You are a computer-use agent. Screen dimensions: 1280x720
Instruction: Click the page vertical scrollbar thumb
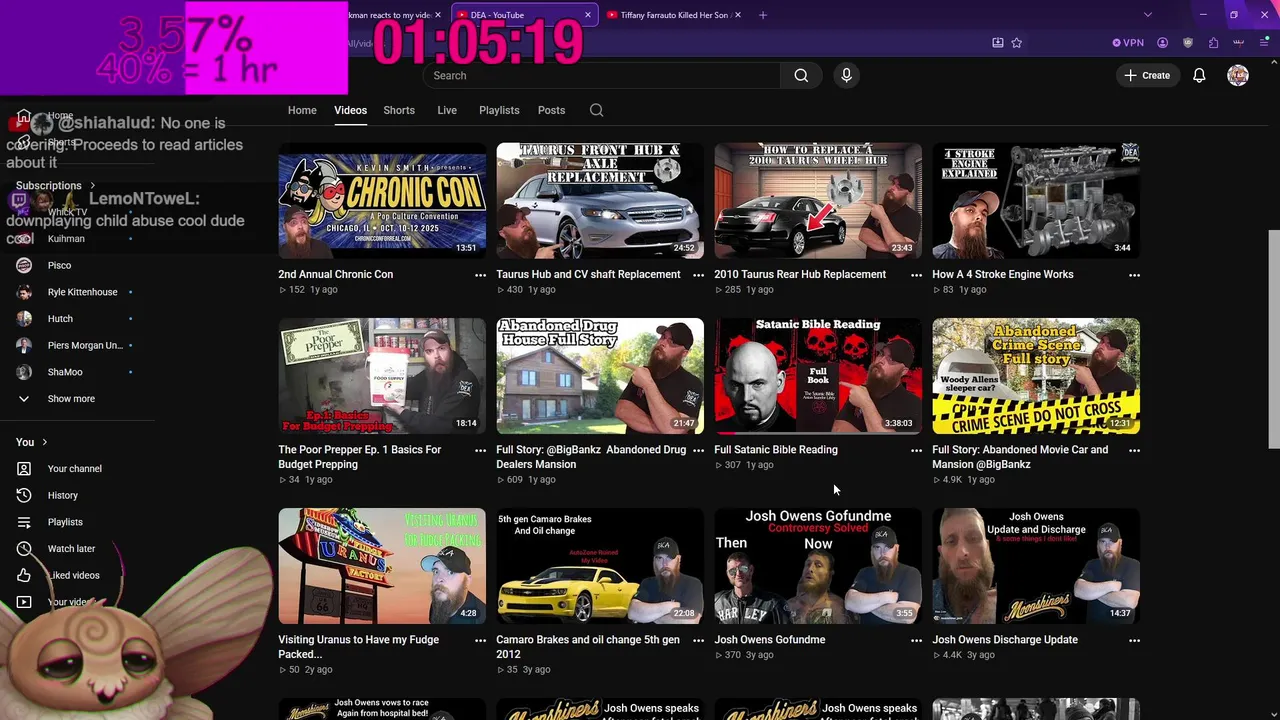tap(1273, 339)
